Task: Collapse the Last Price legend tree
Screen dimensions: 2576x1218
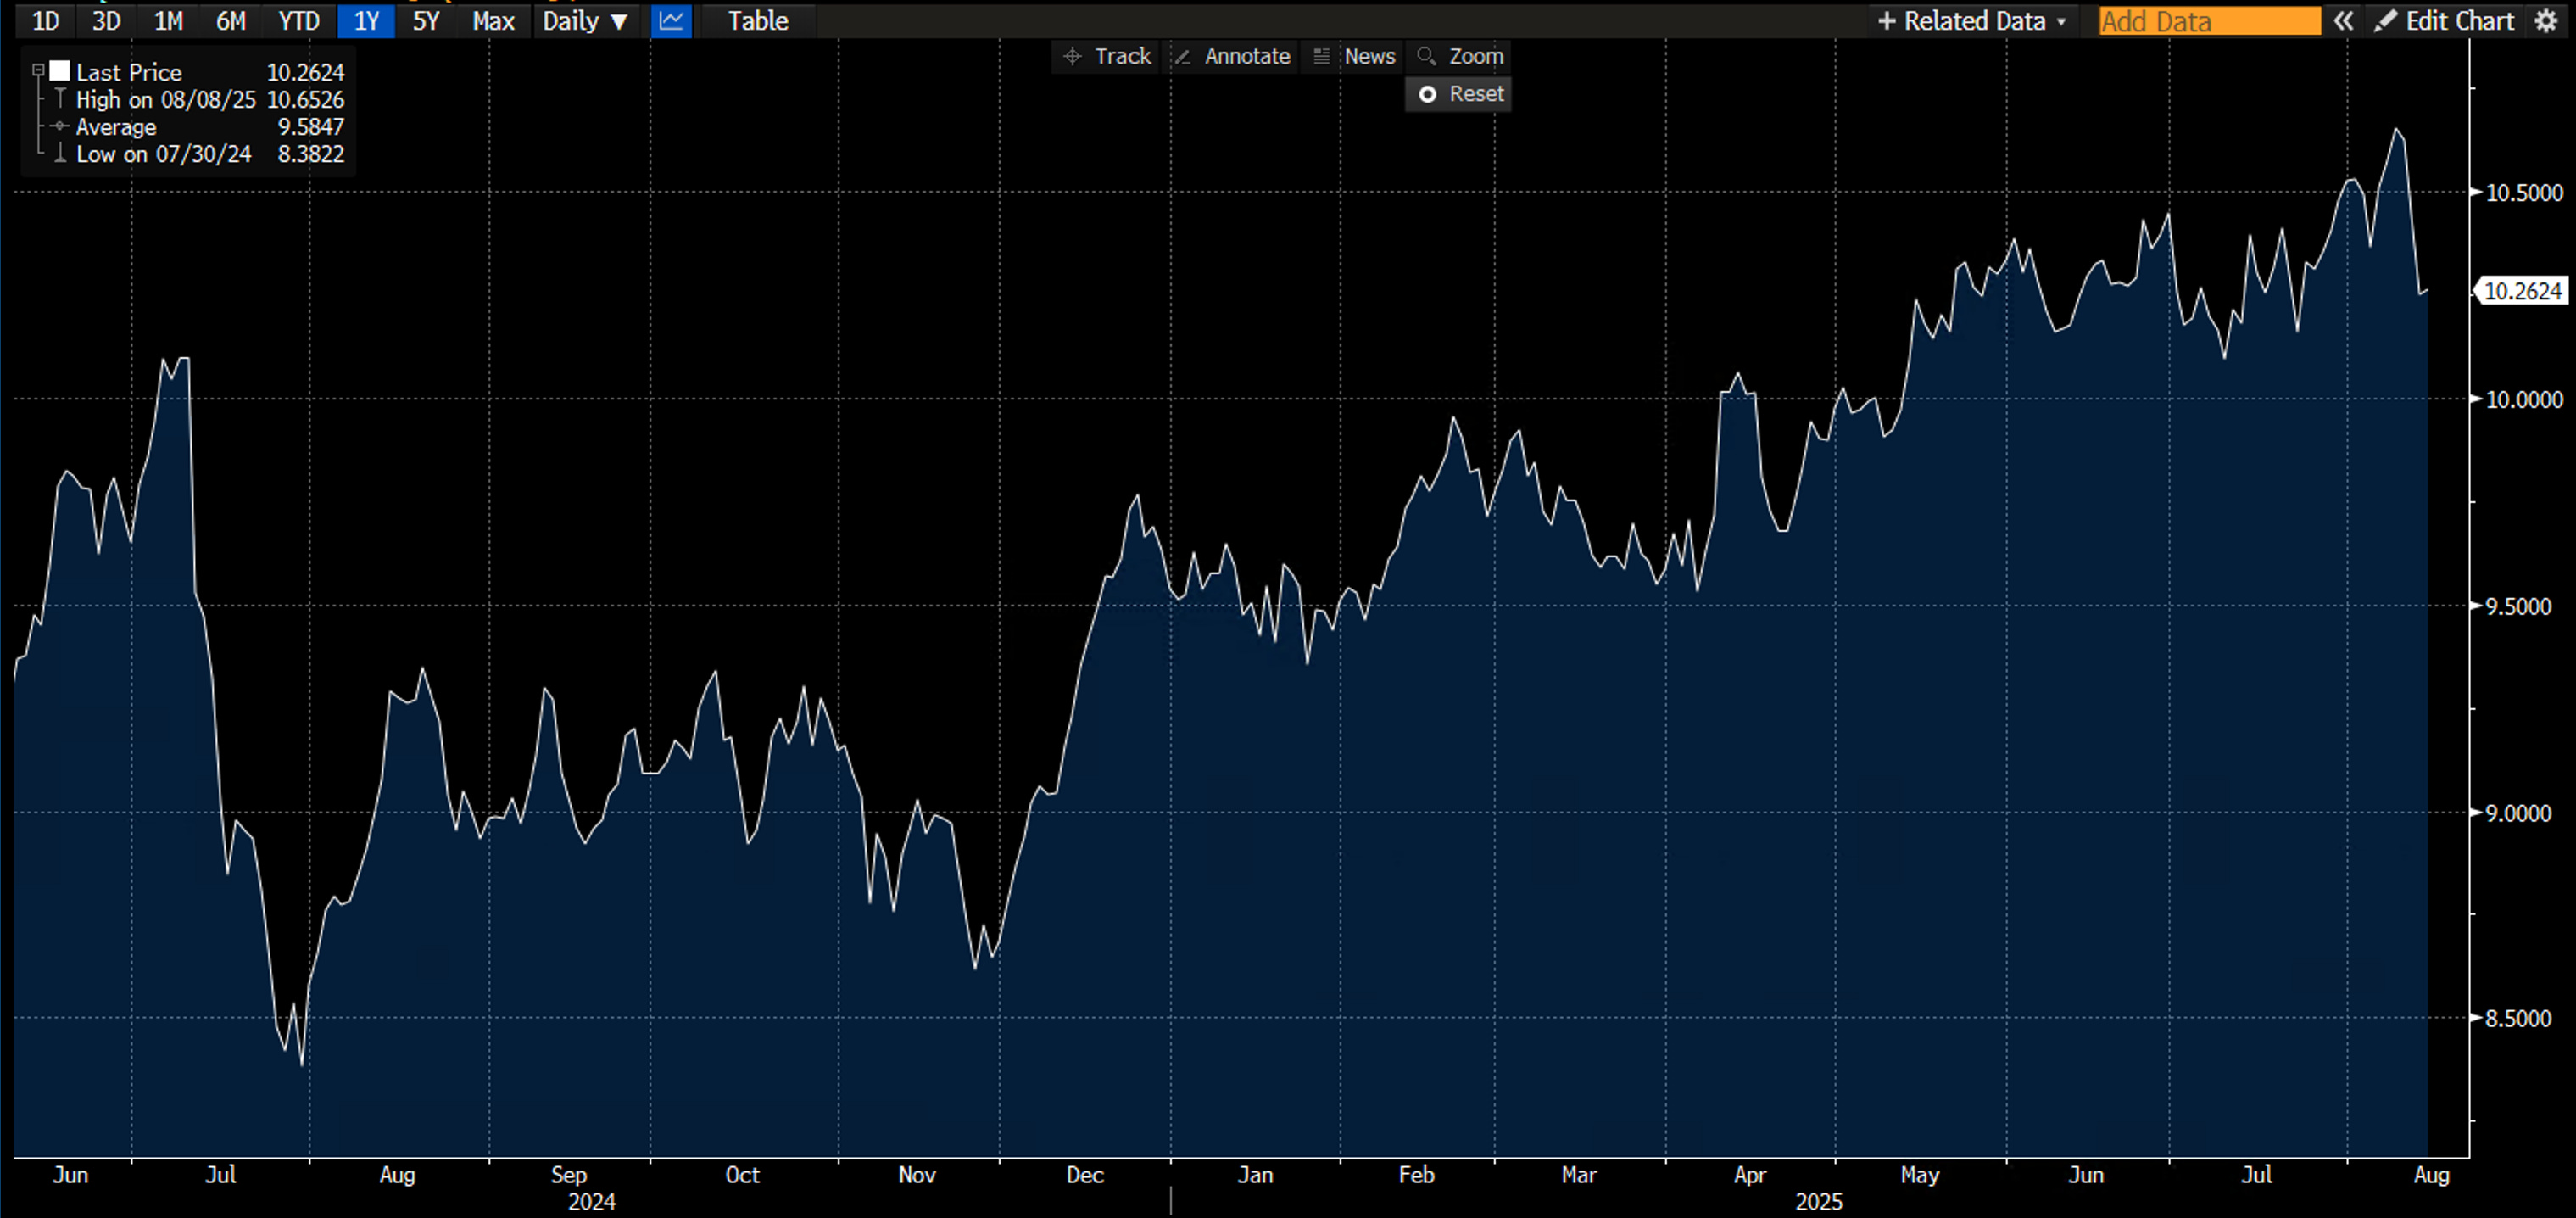Action: 38,71
